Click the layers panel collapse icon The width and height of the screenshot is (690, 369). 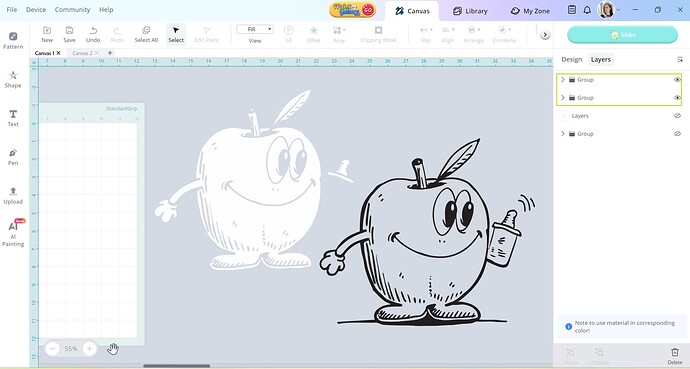click(x=679, y=59)
